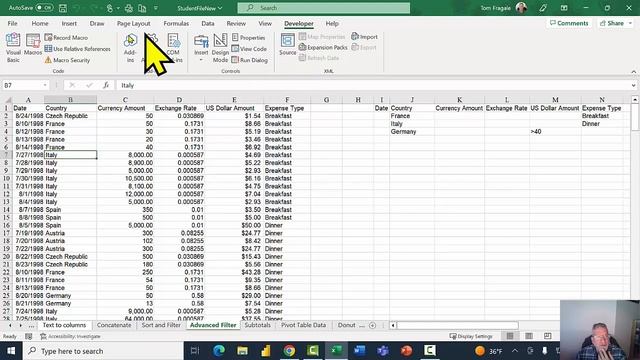The width and height of the screenshot is (640, 360).
Task: Click the Share button
Action: pyautogui.click(x=611, y=23)
